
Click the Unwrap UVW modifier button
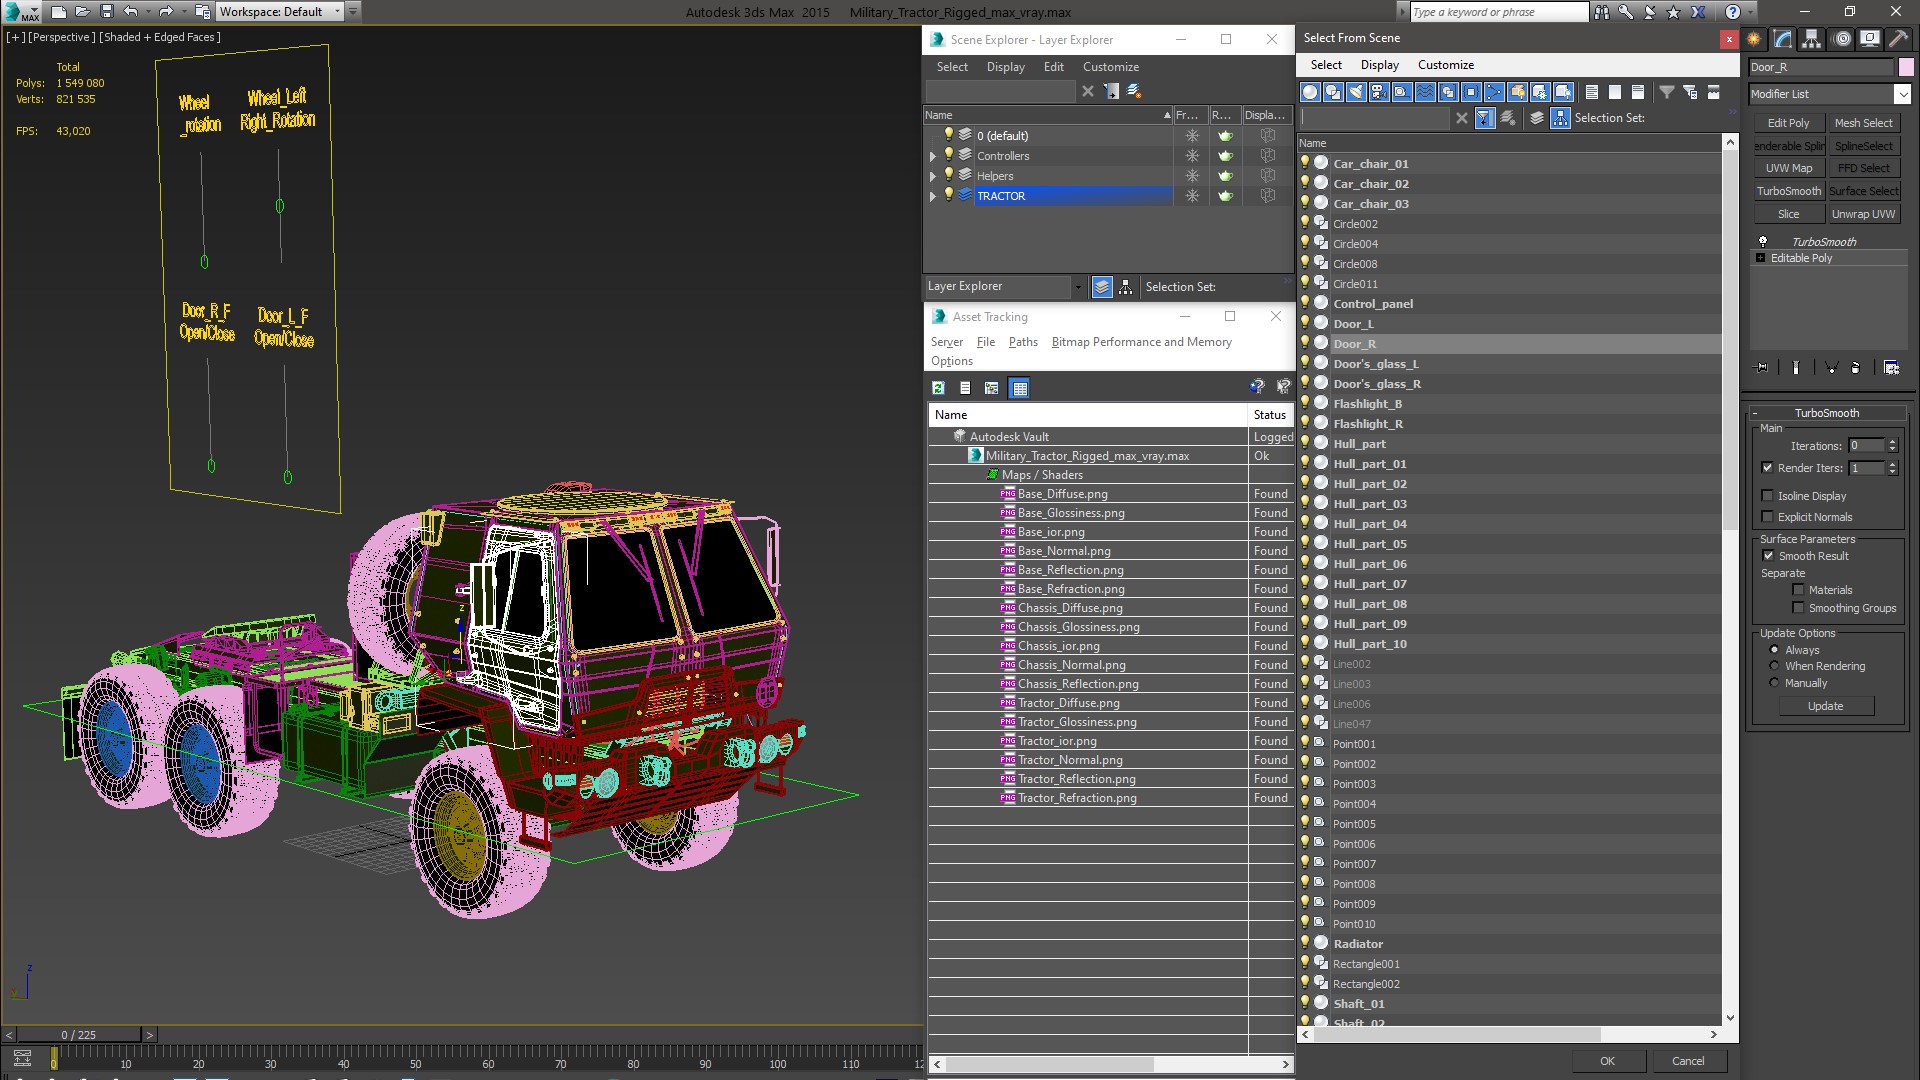[x=1863, y=214]
